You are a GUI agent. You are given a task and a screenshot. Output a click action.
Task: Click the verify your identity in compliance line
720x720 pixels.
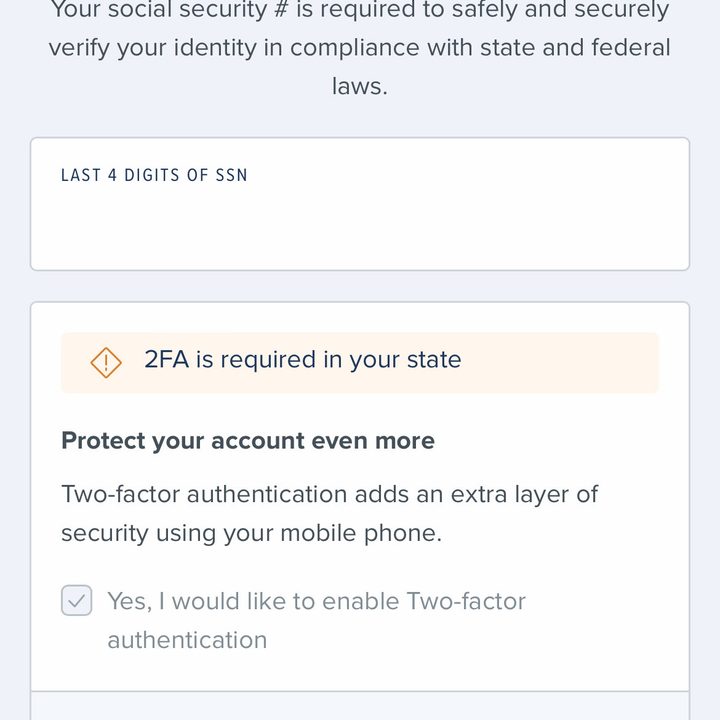[360, 48]
